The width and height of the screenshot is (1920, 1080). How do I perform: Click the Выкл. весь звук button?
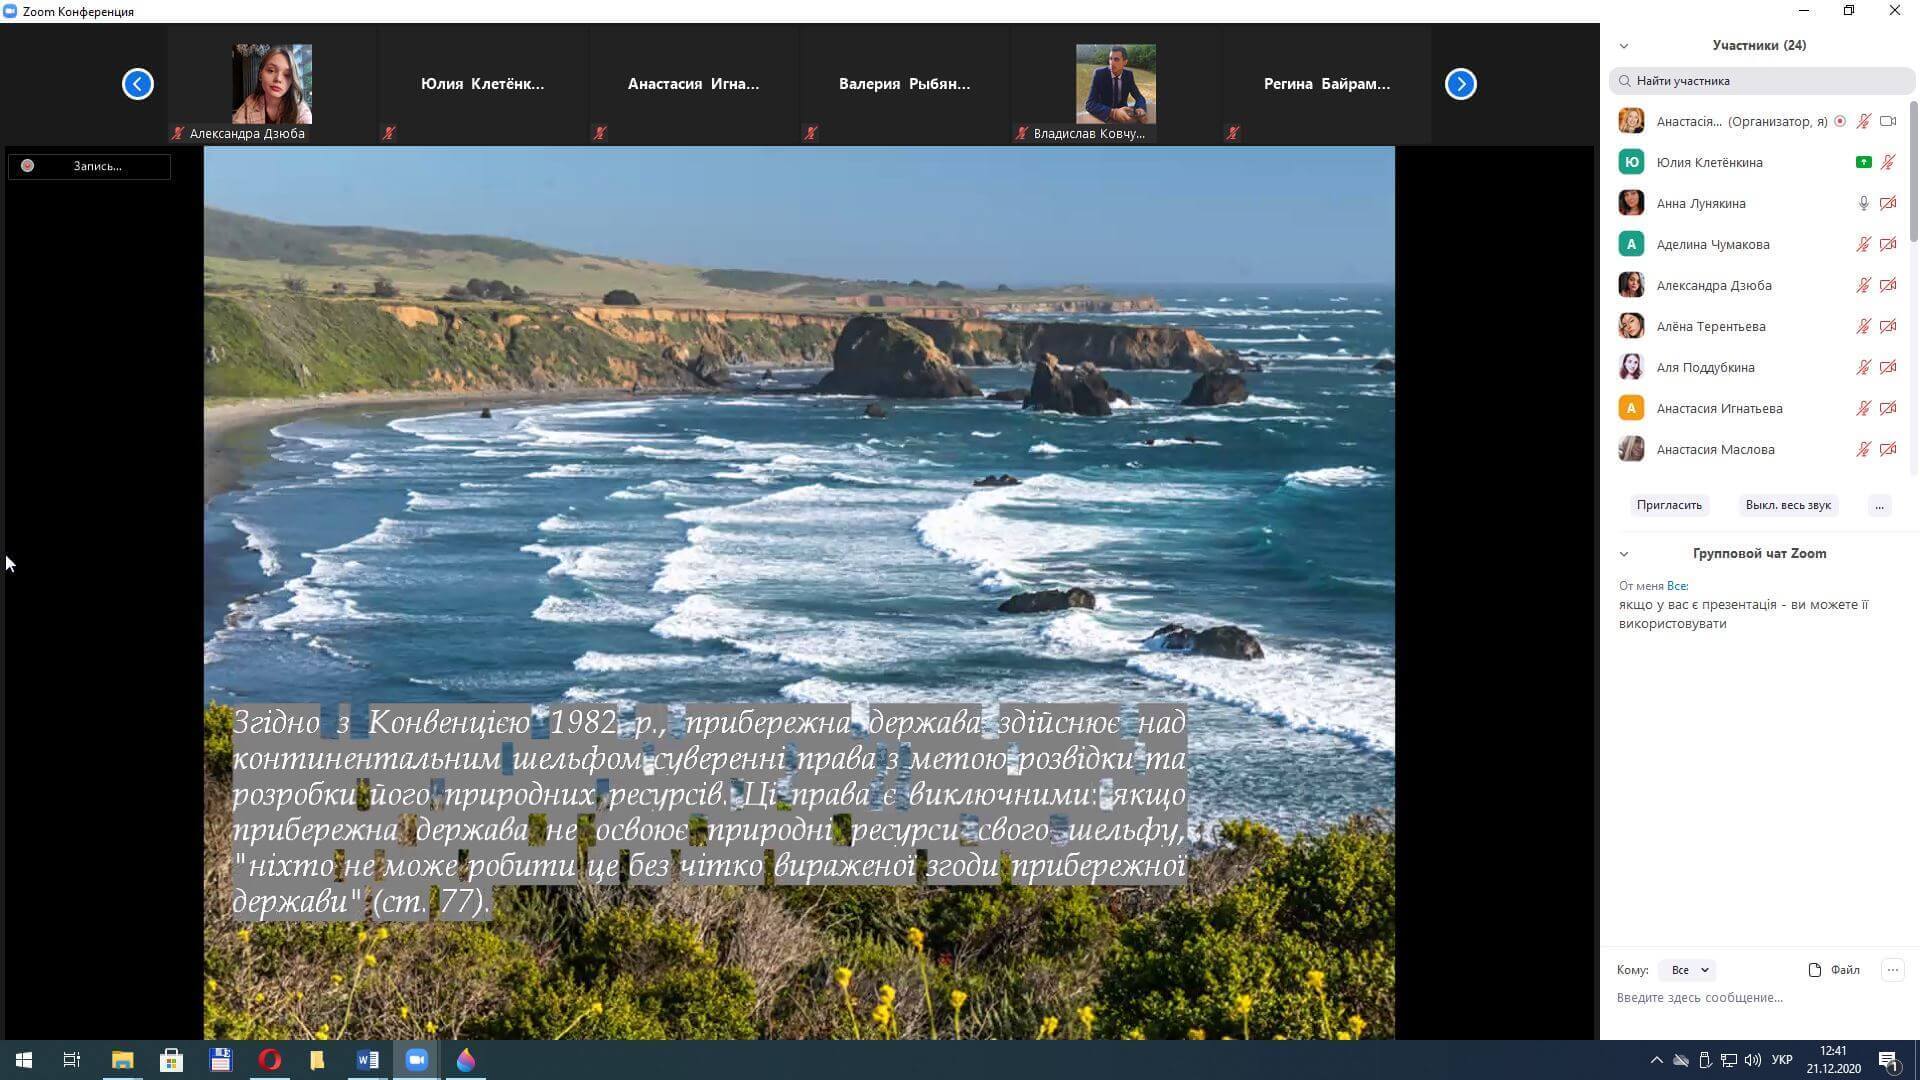[x=1788, y=505]
